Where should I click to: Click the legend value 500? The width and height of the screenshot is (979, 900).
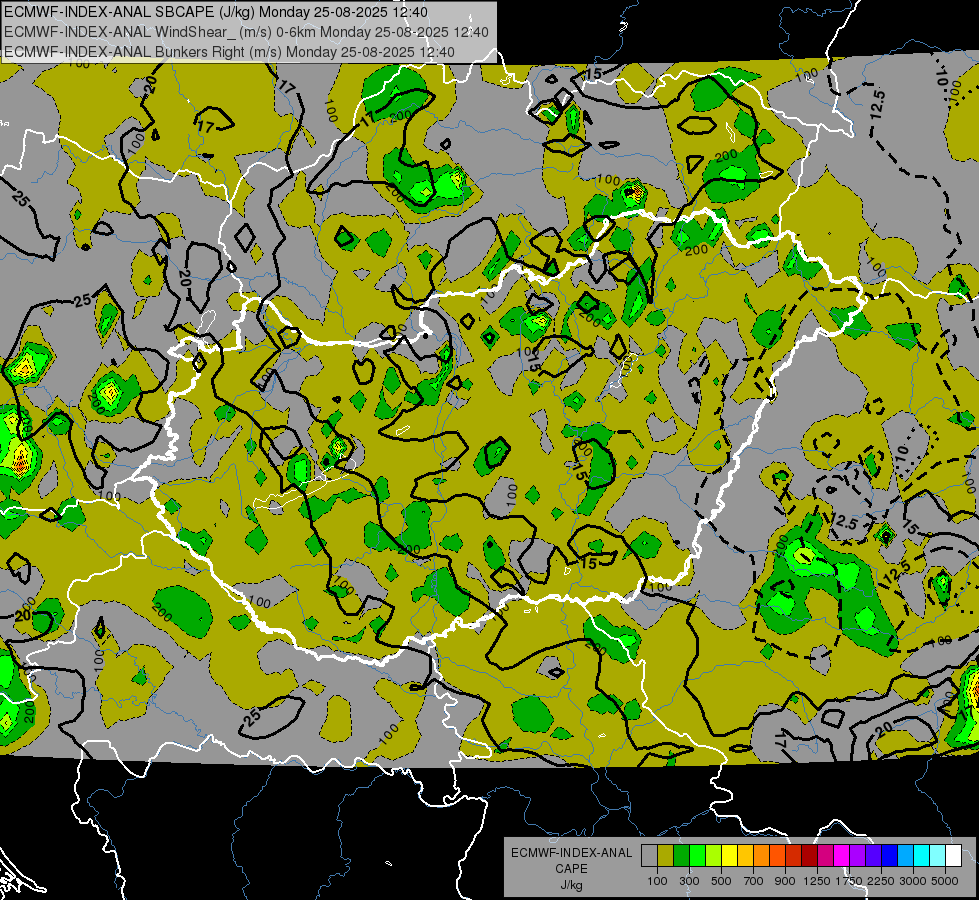point(721,881)
